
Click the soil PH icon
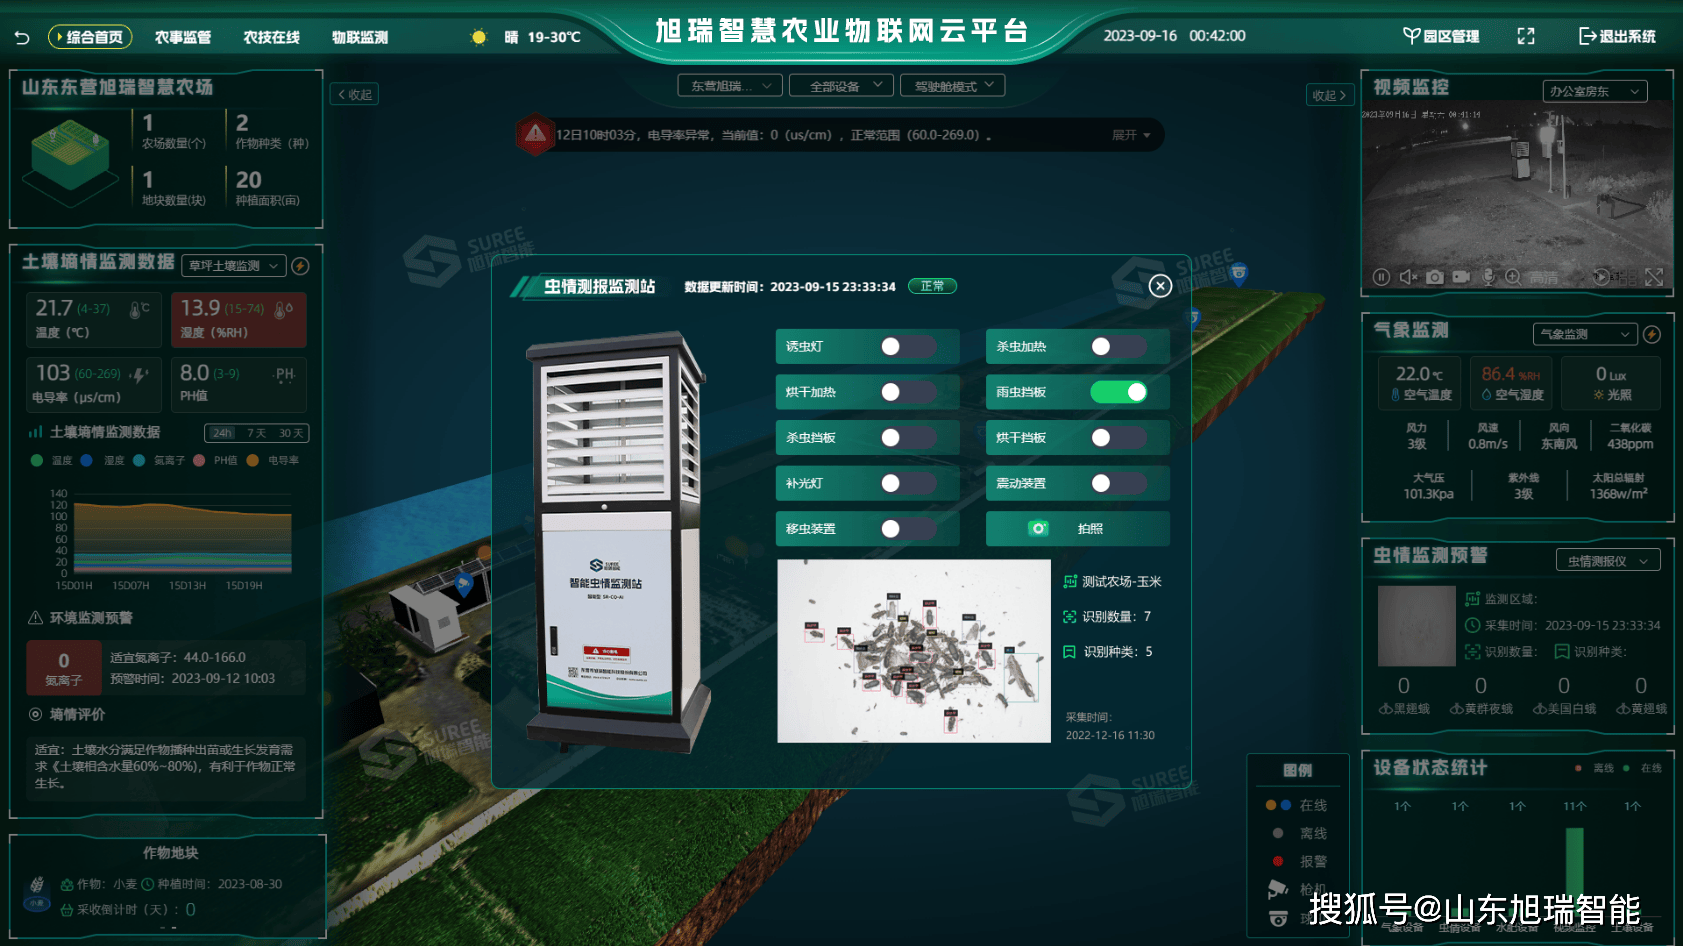click(285, 374)
